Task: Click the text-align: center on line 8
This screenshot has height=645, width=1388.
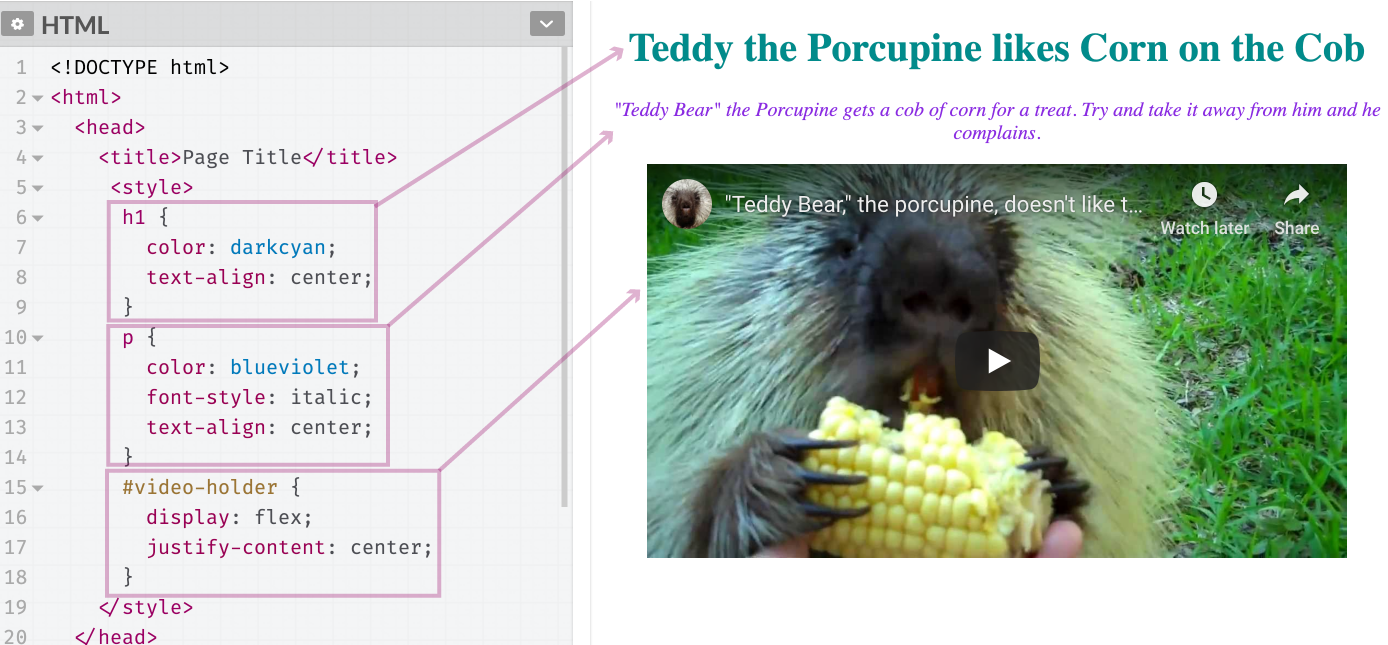Action: coord(259,277)
